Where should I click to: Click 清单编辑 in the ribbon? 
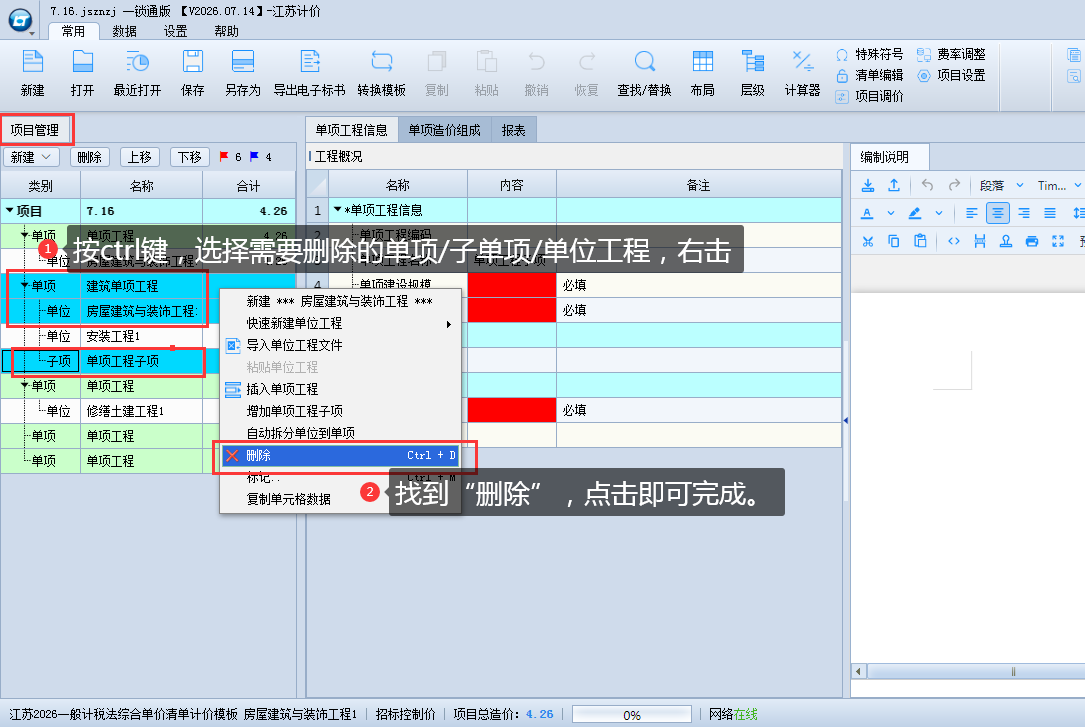[870, 75]
